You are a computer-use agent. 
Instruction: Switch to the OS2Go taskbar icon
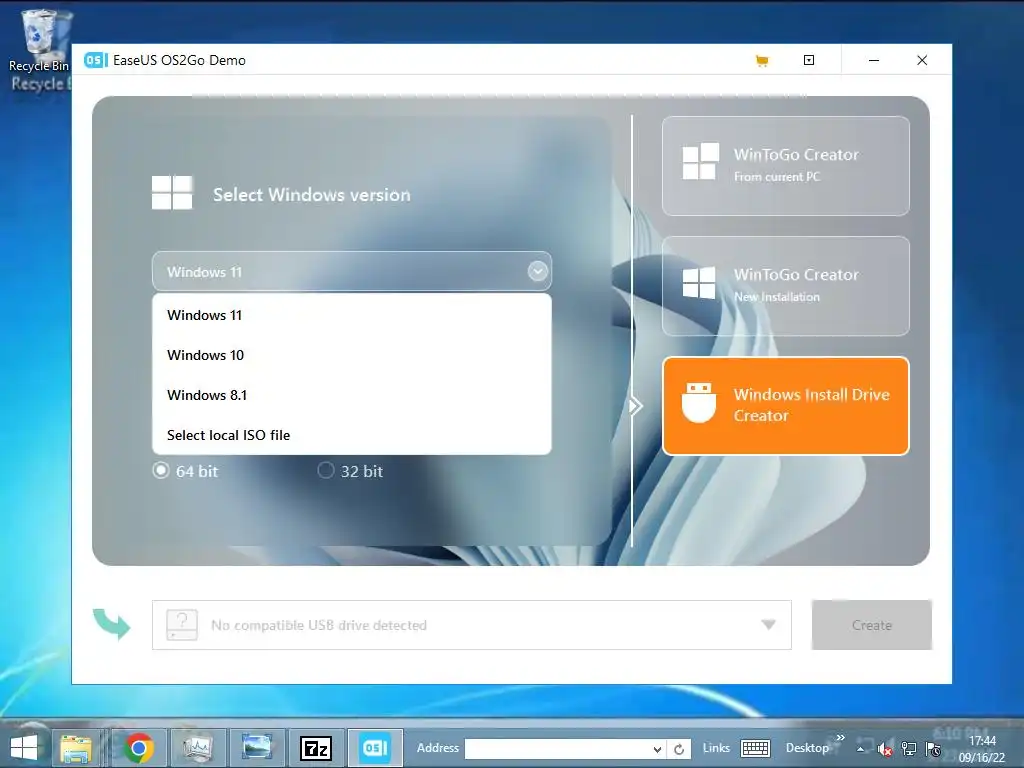point(375,748)
